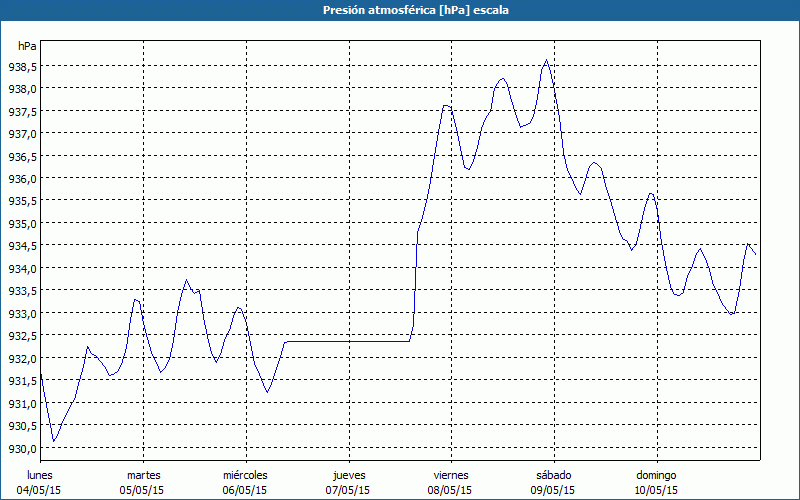Click the 930,0 label at the axis bottom
The width and height of the screenshot is (800, 500).
tap(22, 448)
